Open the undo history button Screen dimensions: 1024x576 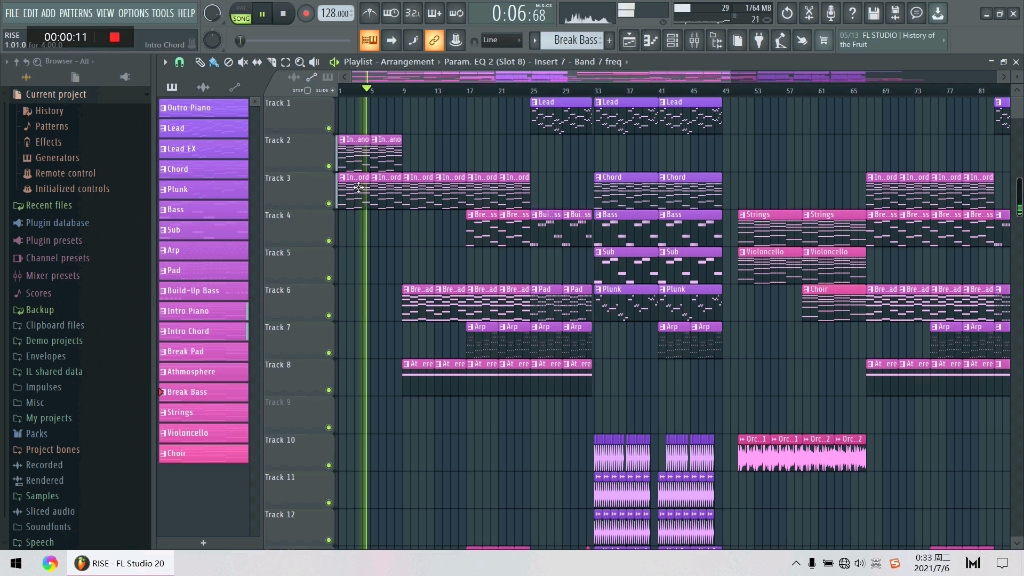tap(787, 13)
